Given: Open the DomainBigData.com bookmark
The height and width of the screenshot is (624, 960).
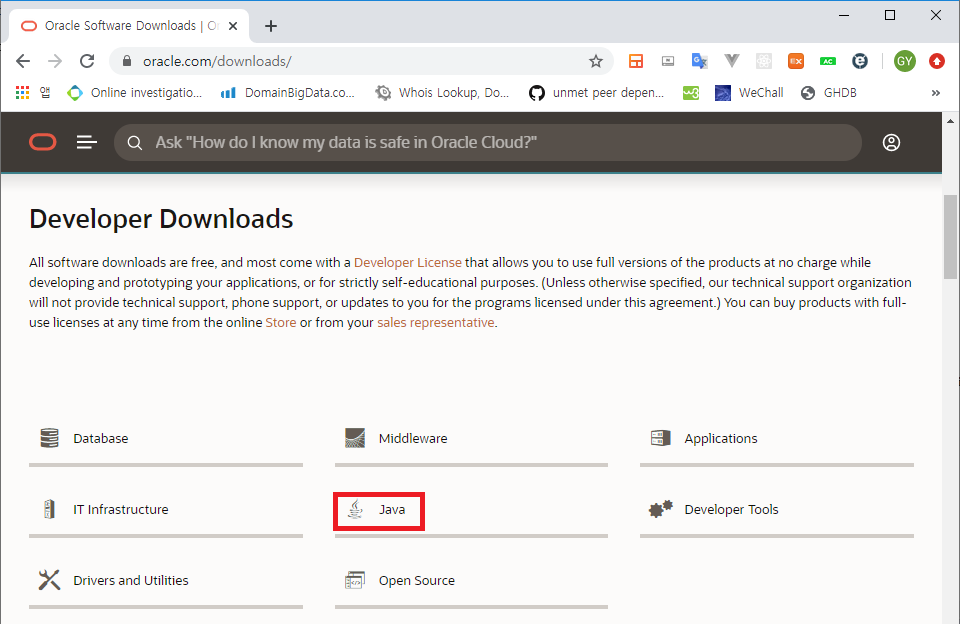Looking at the screenshot, I should (x=288, y=92).
